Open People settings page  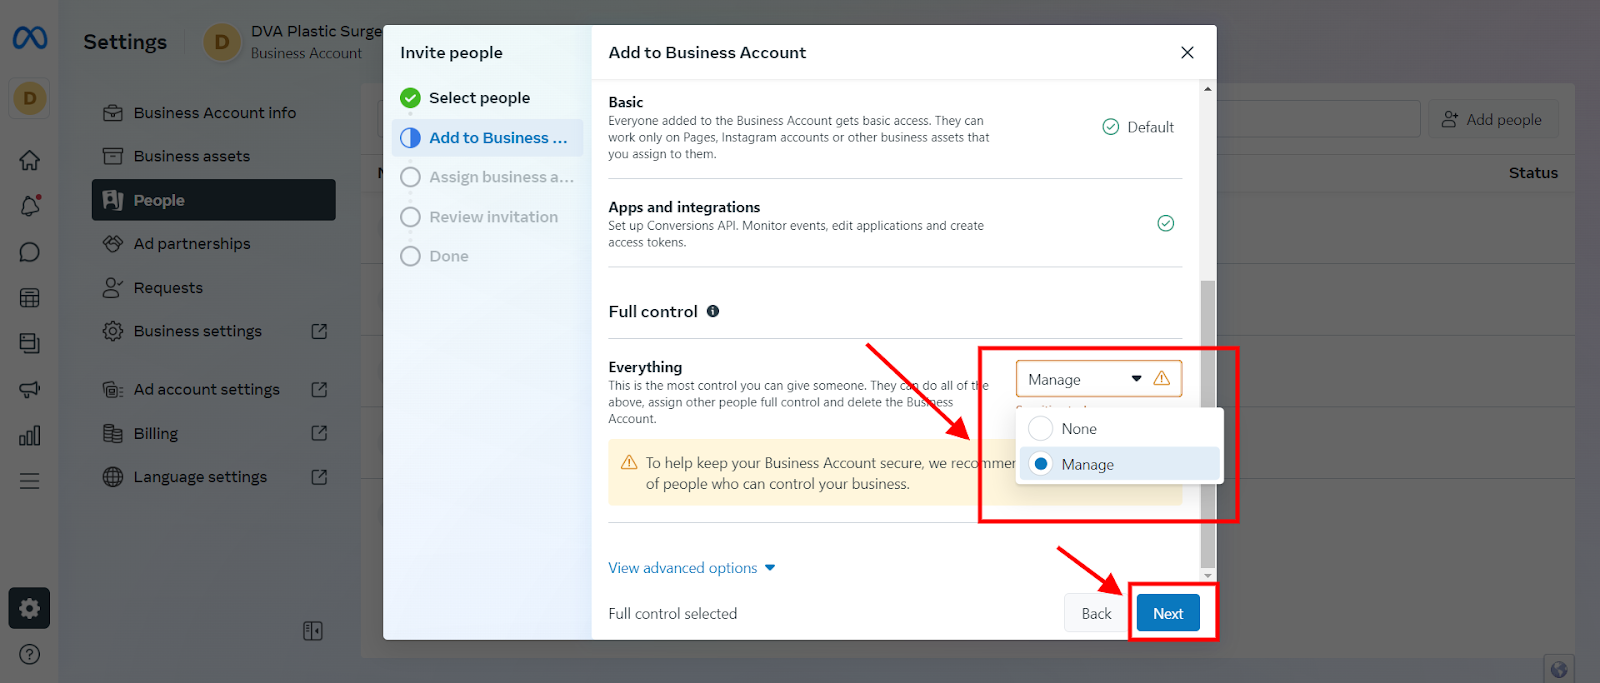click(x=214, y=200)
